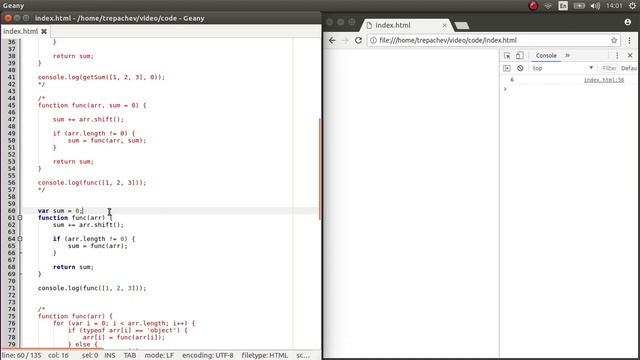Viewport: 640px width, 360px height.
Task: Open the En keyboard layout indicator
Action: click(x=563, y=6)
